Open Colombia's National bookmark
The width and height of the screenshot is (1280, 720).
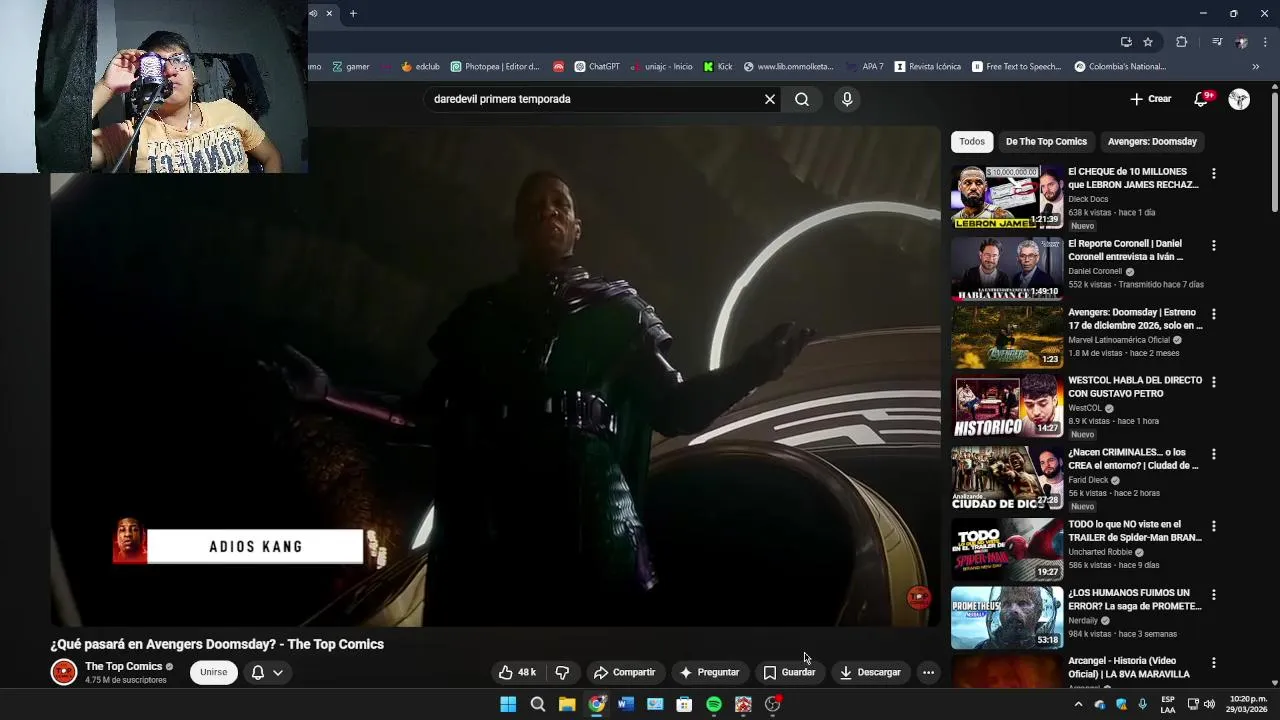tap(1120, 67)
